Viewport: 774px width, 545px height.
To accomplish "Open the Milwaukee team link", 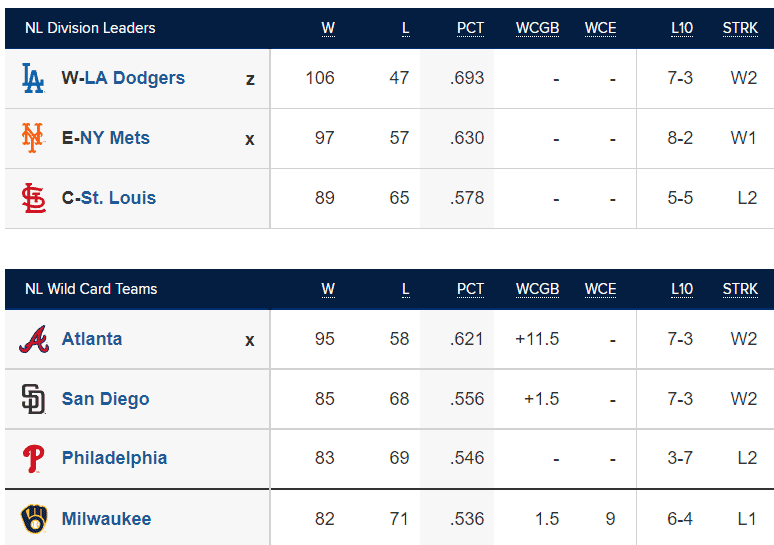I will (x=106, y=519).
